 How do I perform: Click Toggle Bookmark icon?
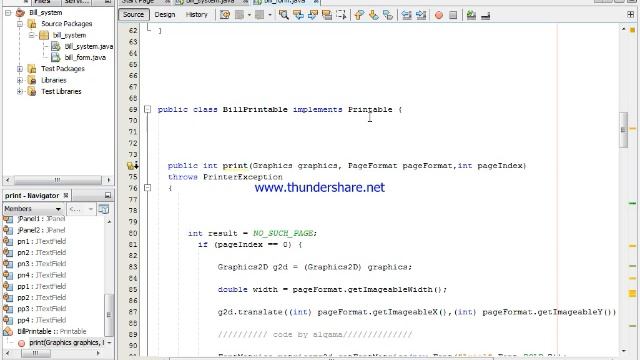coord(388,15)
